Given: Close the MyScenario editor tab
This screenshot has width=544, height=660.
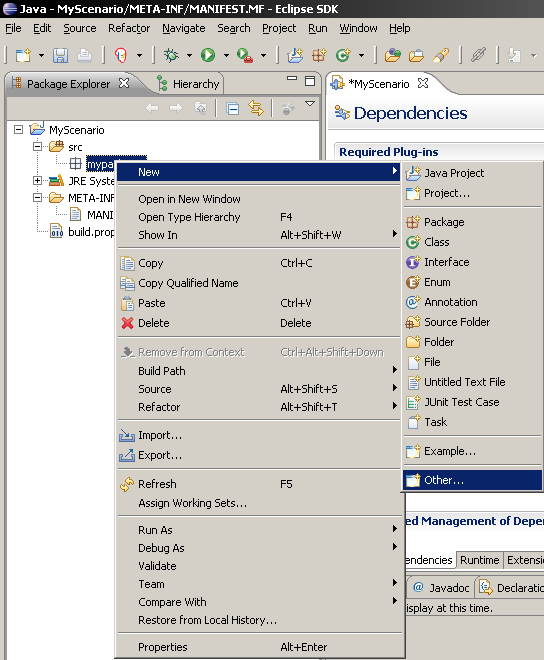Looking at the screenshot, I should point(423,83).
